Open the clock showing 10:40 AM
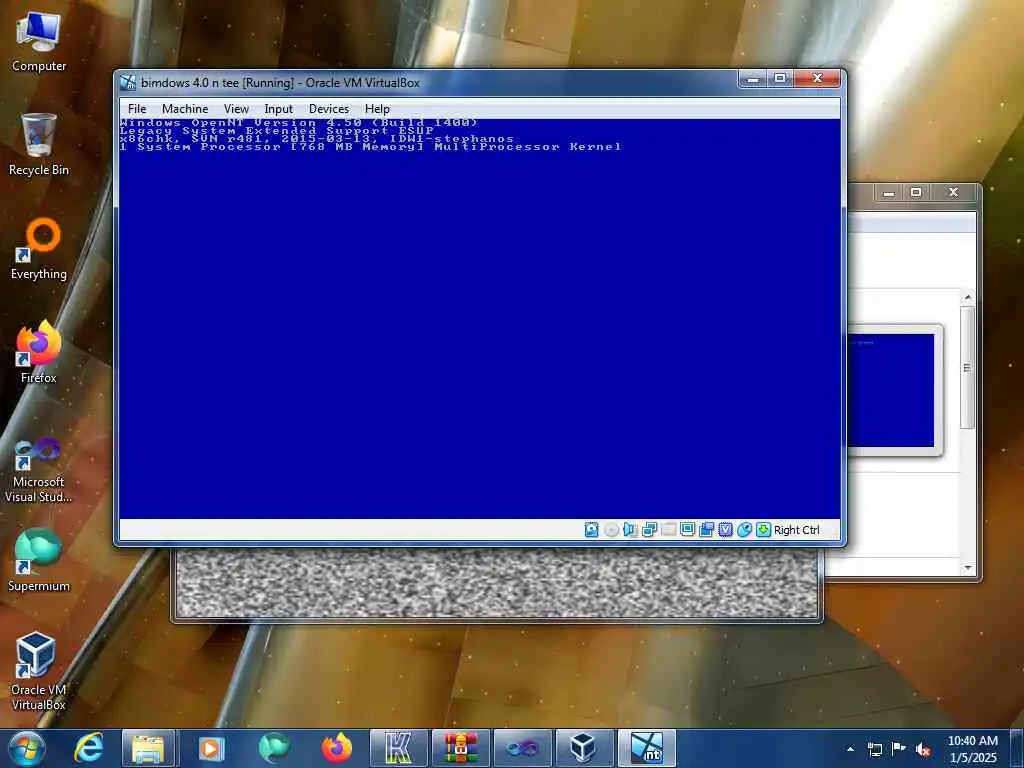Screen dimensions: 1024x768 972,749
